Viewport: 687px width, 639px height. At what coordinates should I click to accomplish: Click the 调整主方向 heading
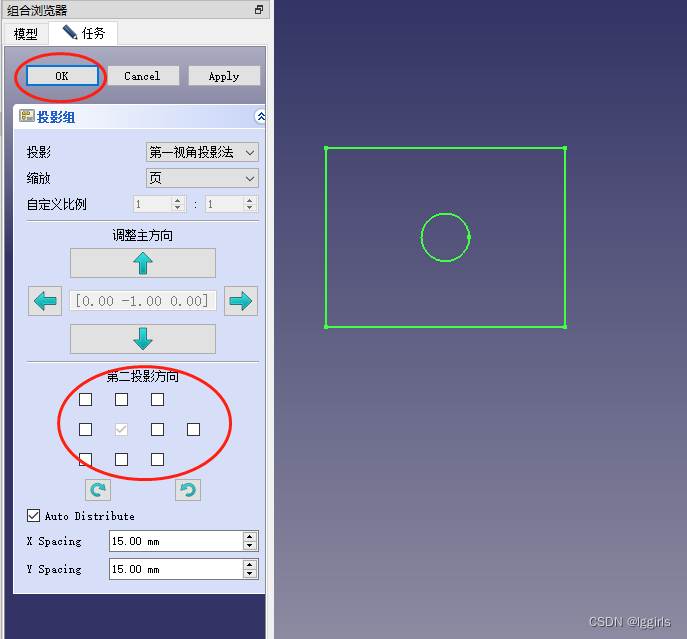(x=143, y=235)
